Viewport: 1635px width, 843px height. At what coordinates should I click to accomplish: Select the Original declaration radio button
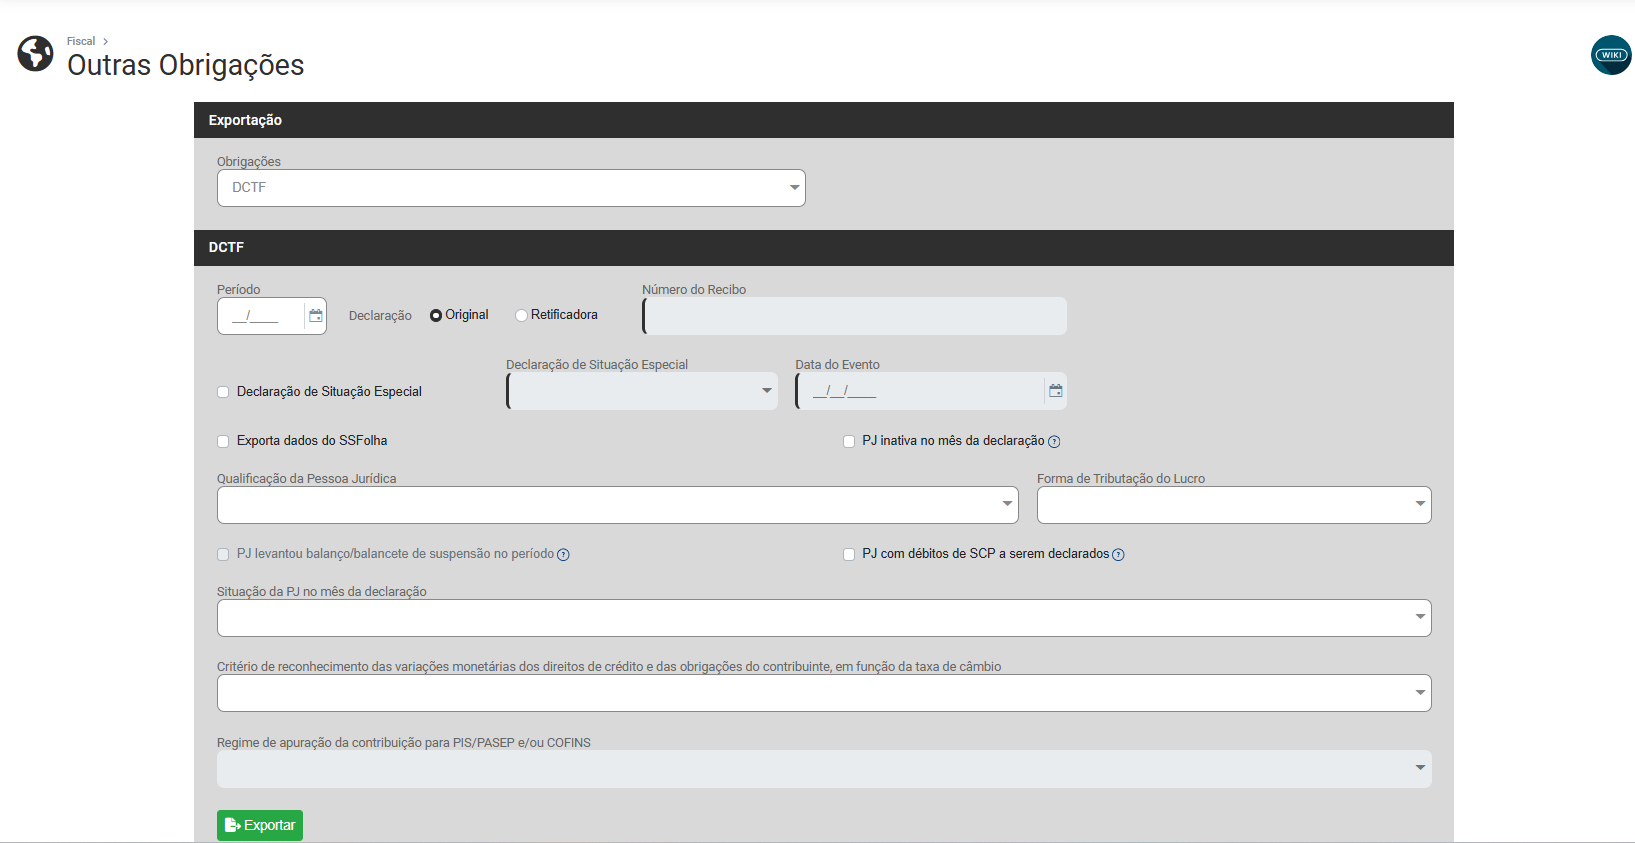pyautogui.click(x=436, y=316)
